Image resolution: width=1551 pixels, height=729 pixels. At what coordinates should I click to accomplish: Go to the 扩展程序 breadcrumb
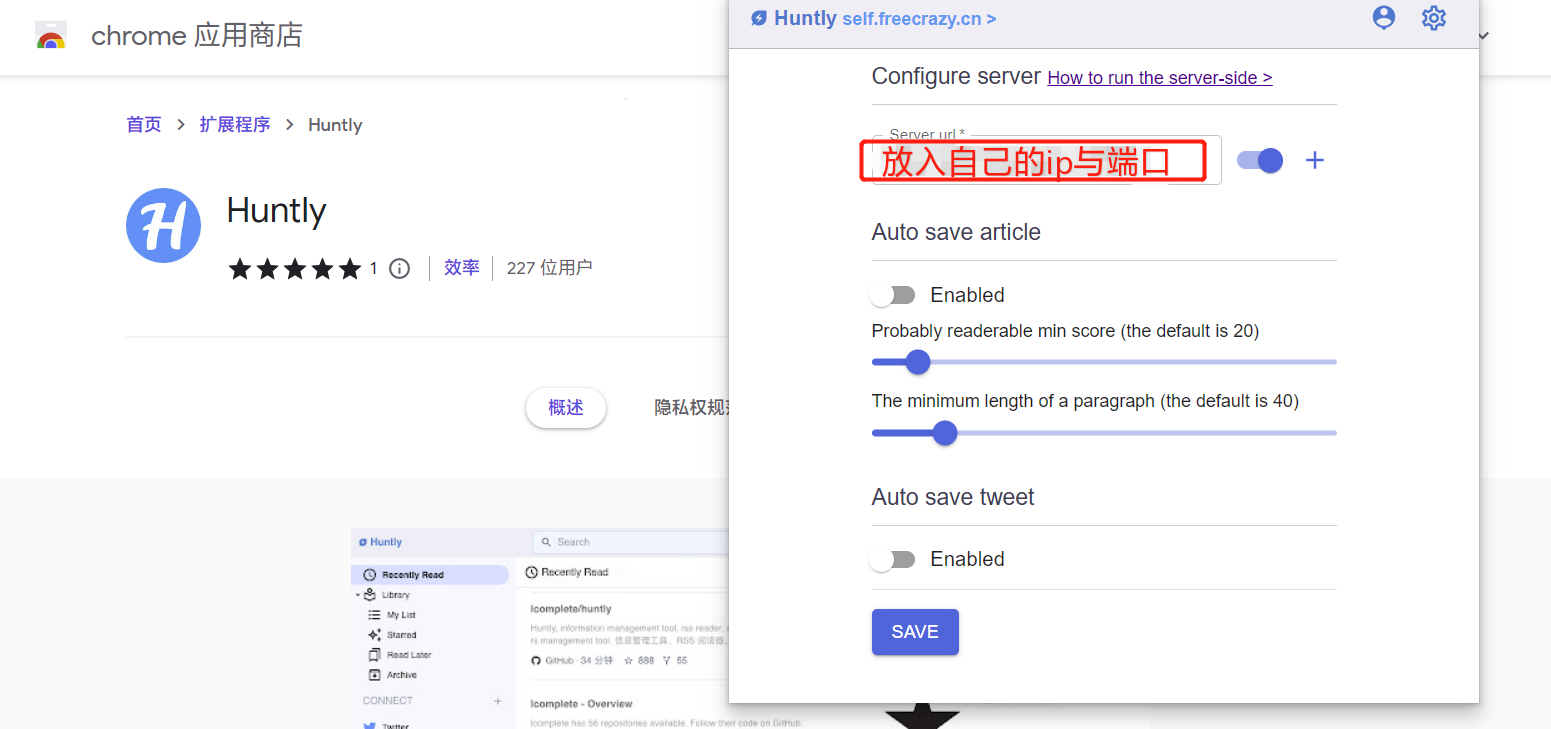(x=235, y=125)
